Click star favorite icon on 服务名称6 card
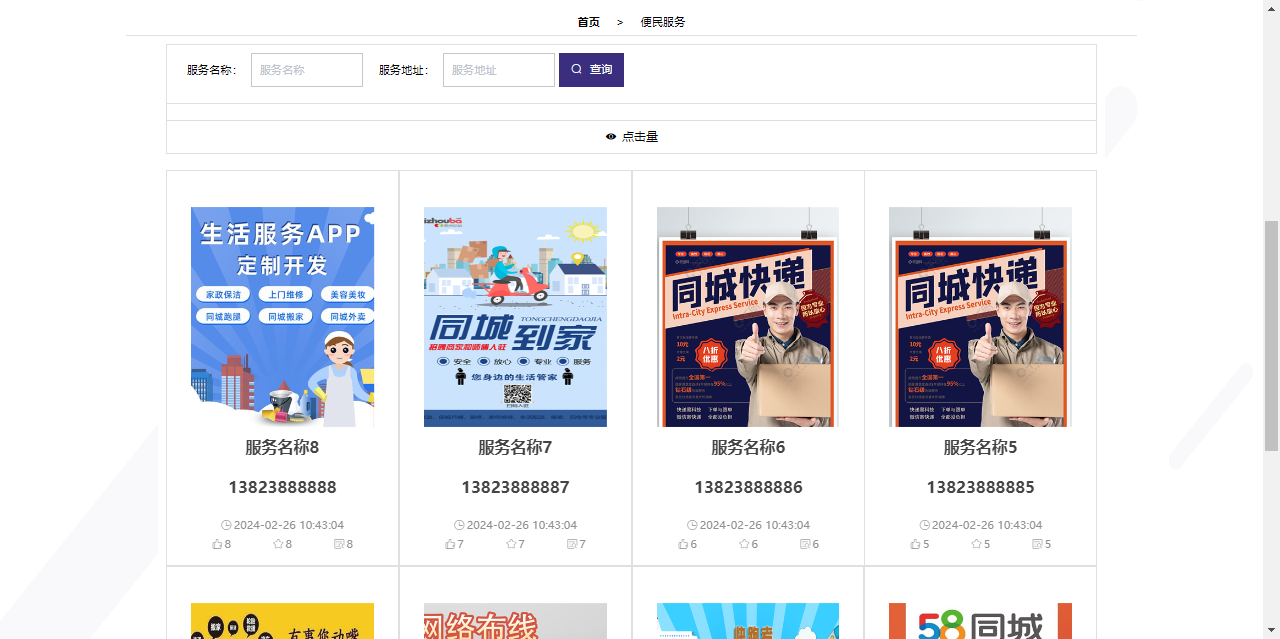The image size is (1280, 639). pos(744,544)
